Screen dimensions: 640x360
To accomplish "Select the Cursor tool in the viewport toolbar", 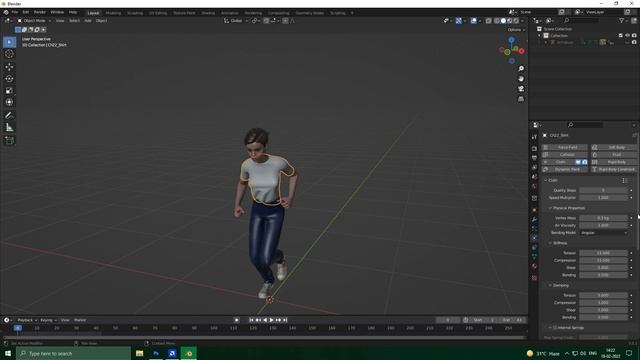I will 9,54.
